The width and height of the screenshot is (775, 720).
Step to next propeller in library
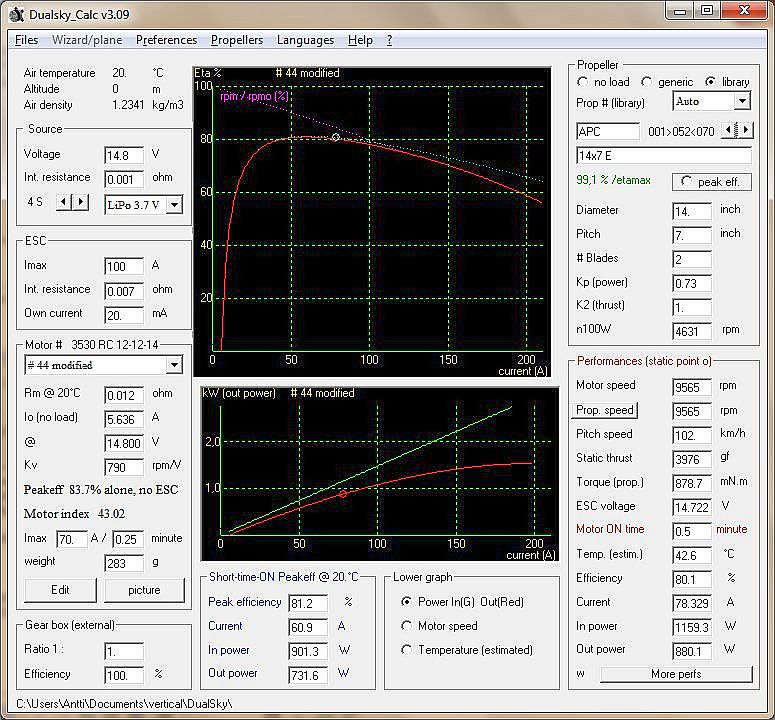[744, 131]
